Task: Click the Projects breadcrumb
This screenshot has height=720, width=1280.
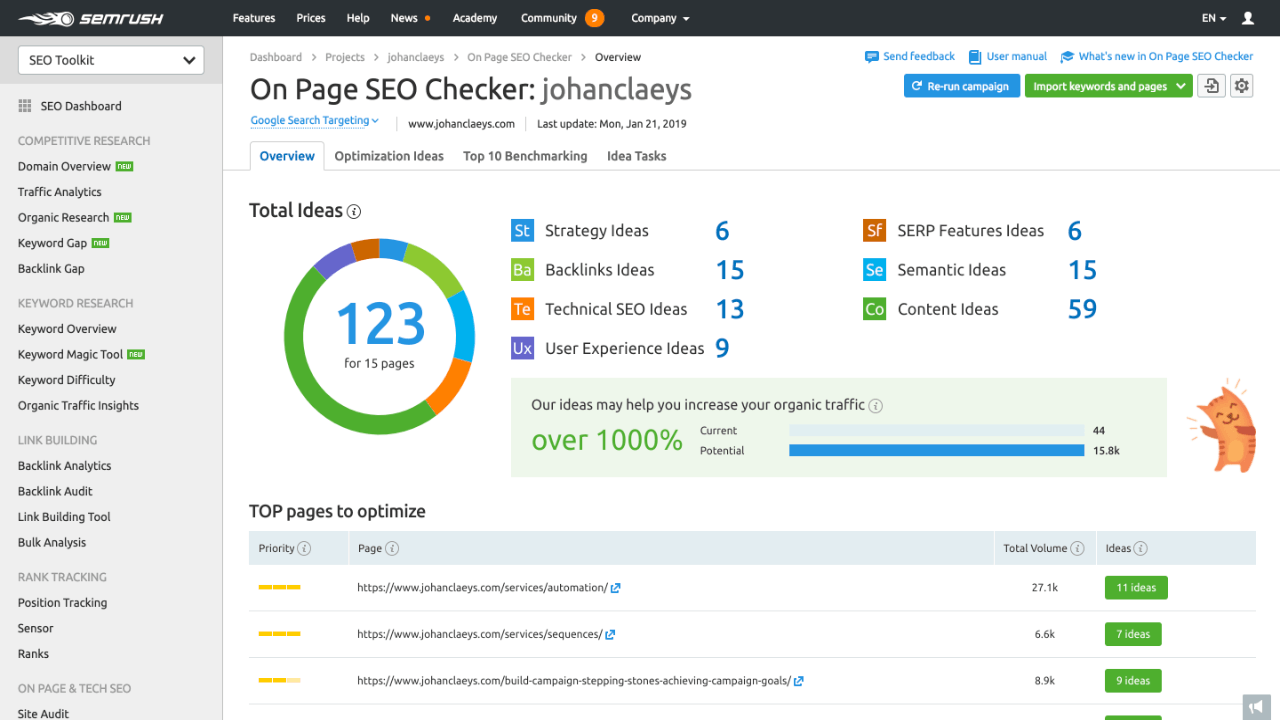Action: [x=345, y=58]
